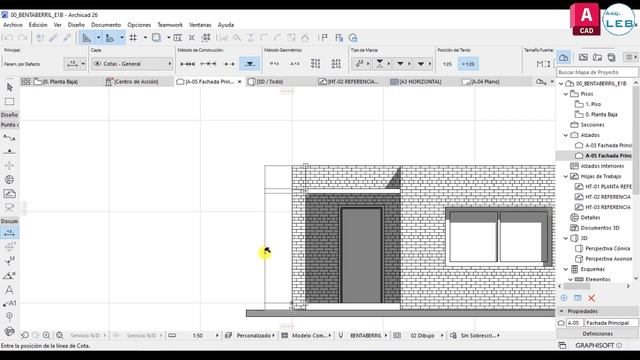This screenshot has width=640, height=360.
Task: Open the Documento menu
Action: point(106,25)
